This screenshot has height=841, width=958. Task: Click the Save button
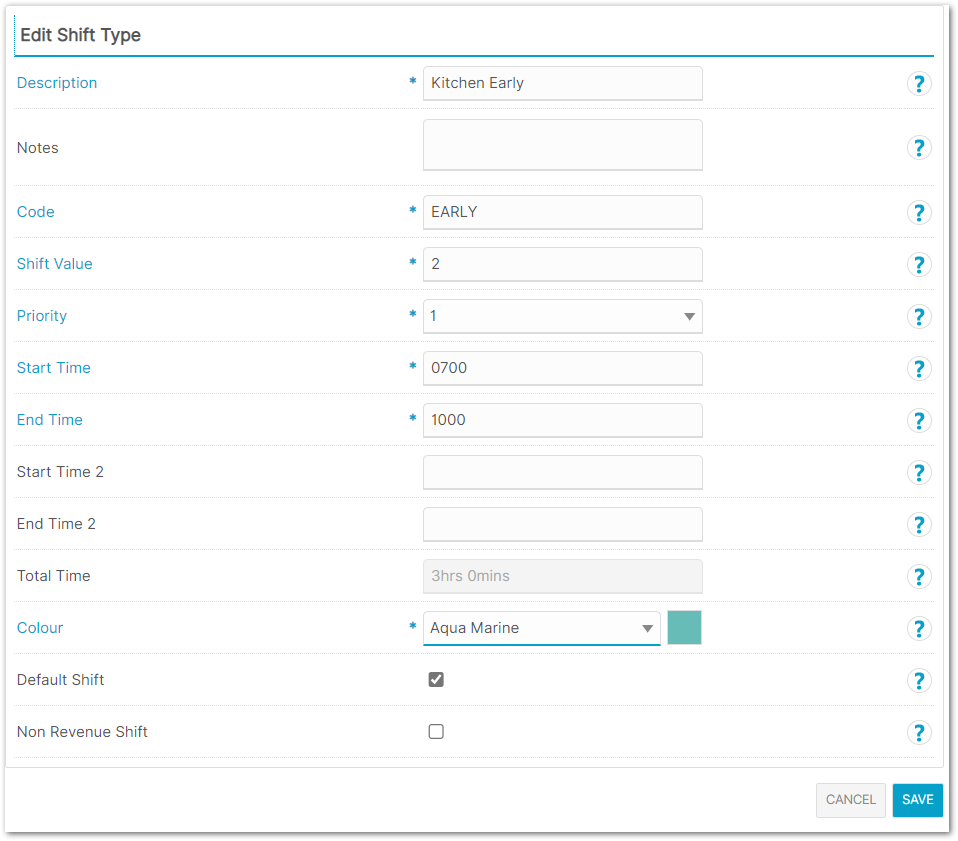click(x=917, y=800)
